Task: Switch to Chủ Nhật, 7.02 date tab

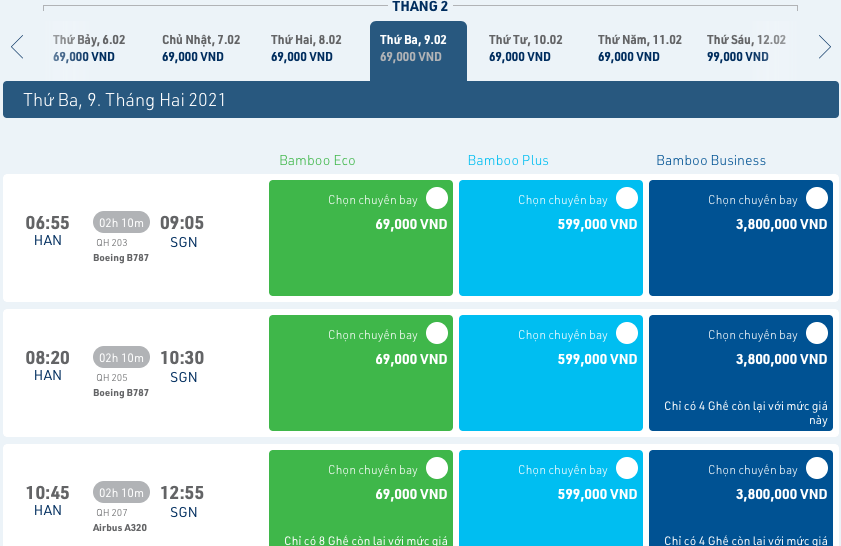Action: [201, 48]
